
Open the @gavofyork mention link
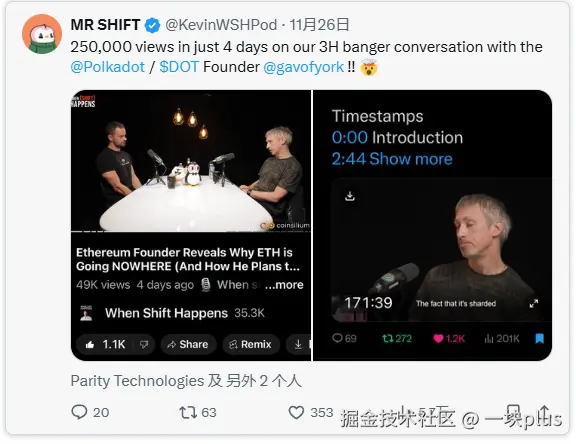point(303,67)
